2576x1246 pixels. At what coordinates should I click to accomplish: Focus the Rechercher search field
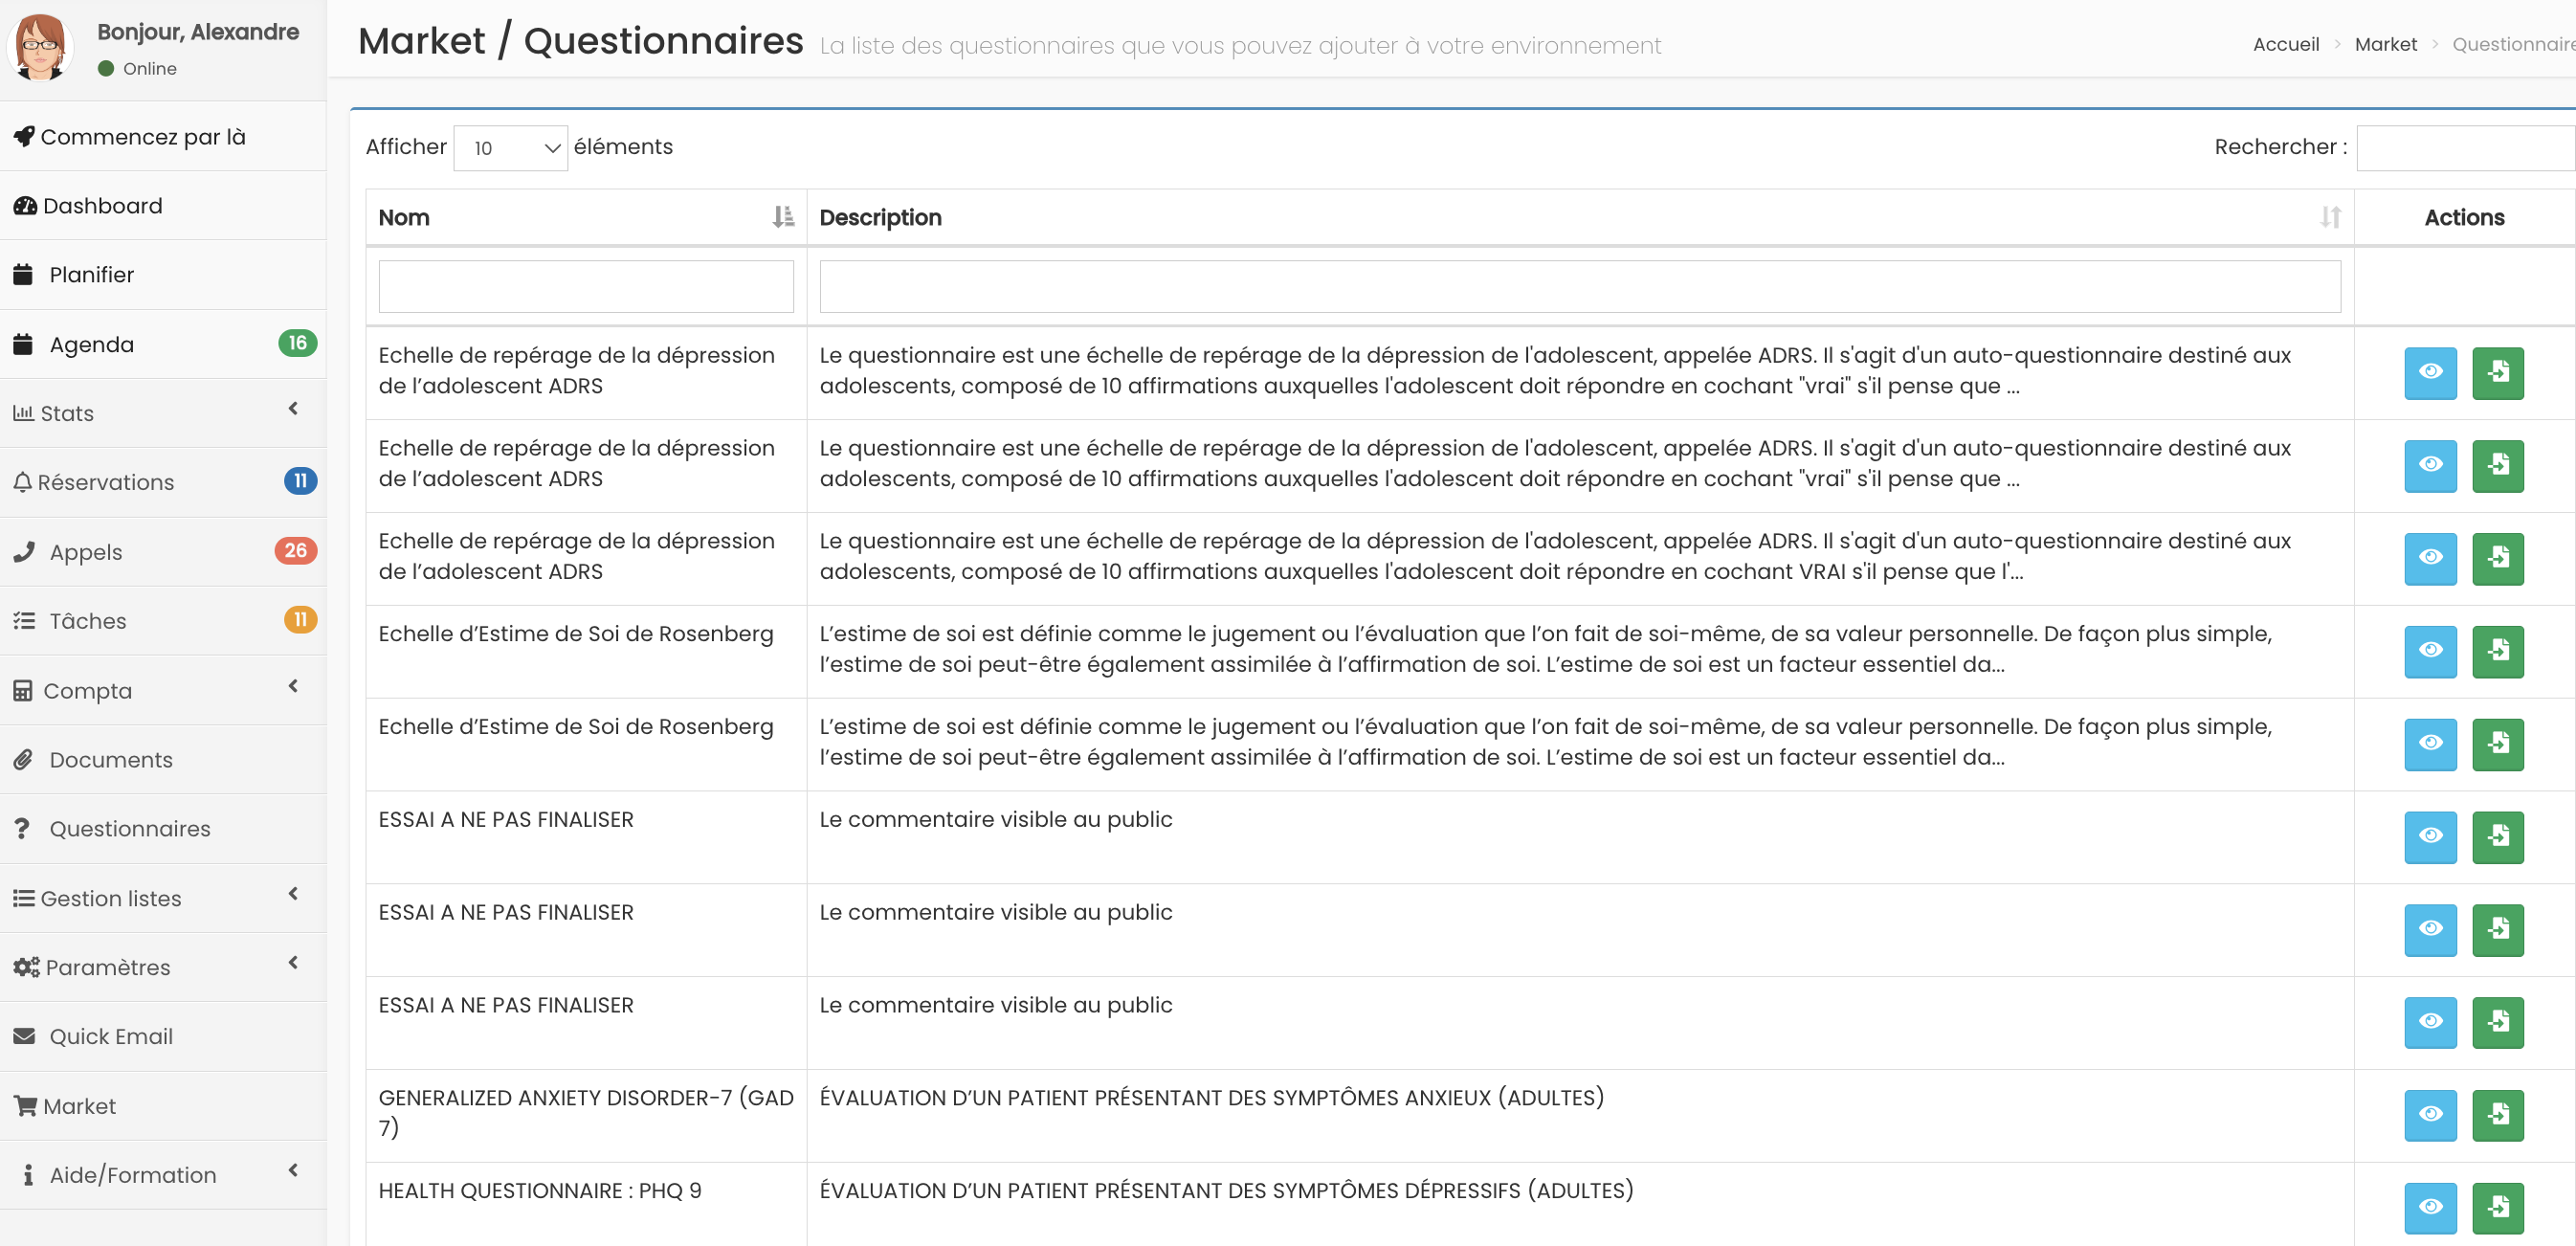click(x=2465, y=148)
